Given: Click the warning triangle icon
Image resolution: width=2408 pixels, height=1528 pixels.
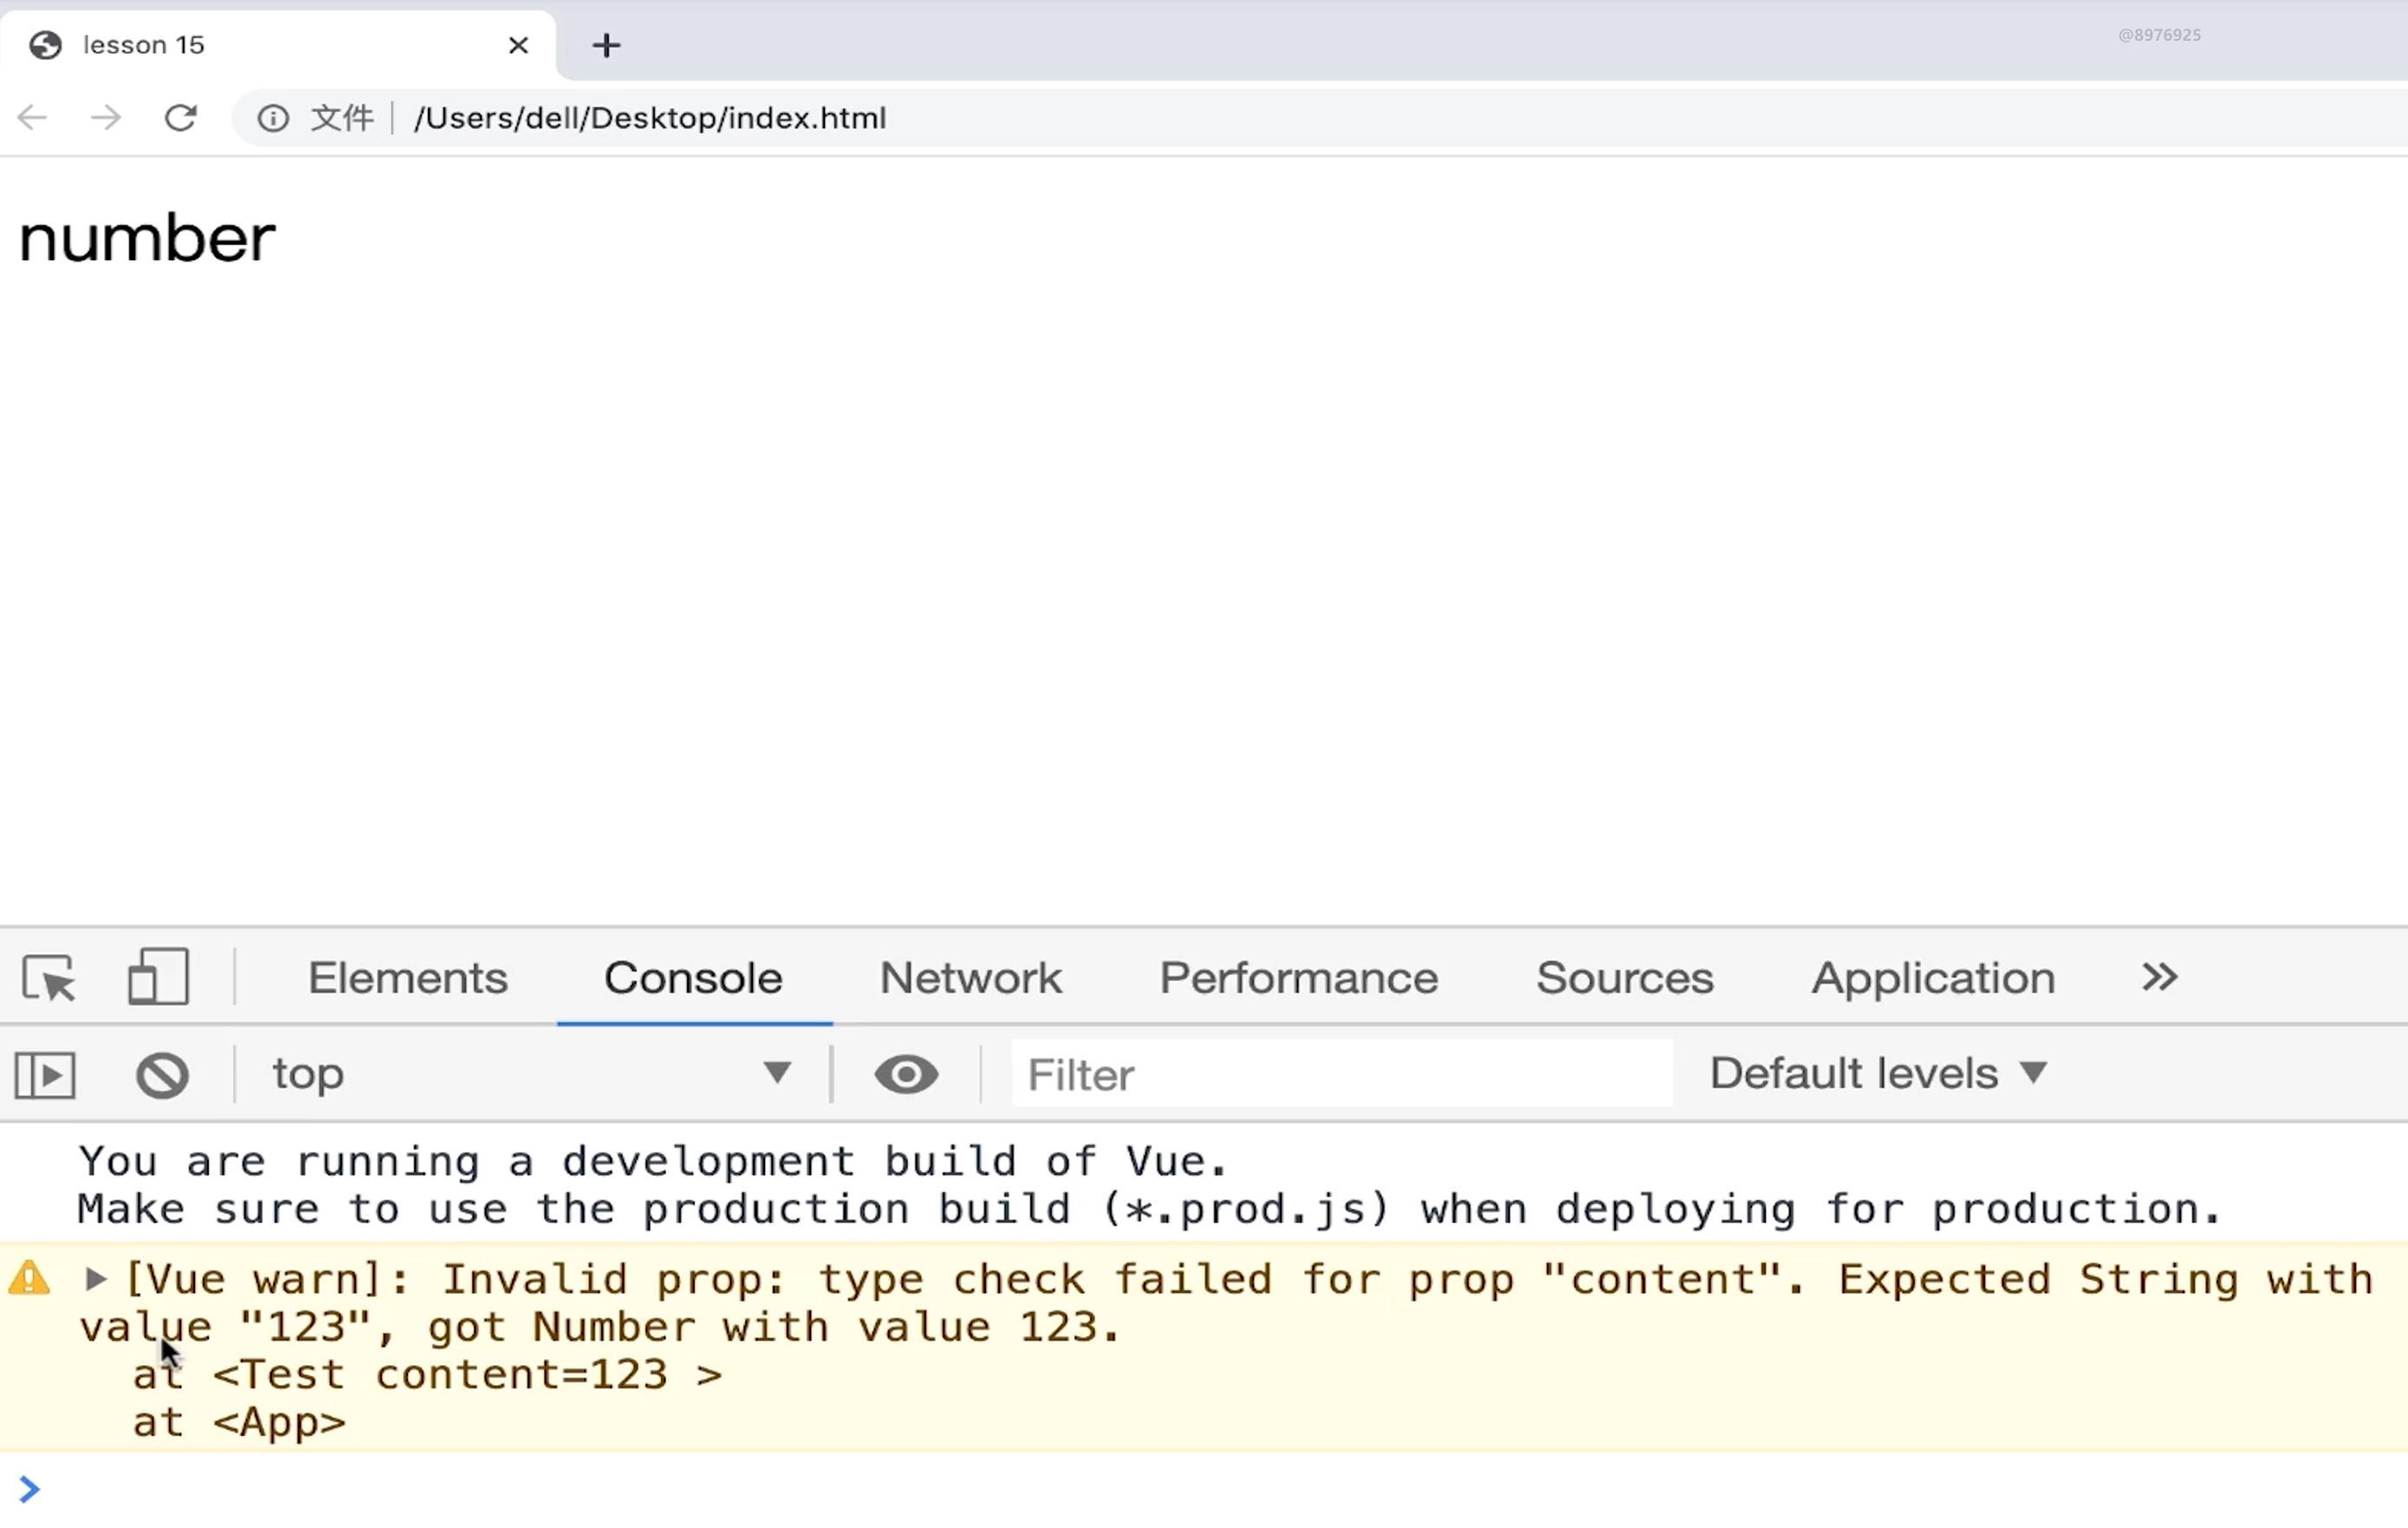Looking at the screenshot, I should pos(29,1278).
